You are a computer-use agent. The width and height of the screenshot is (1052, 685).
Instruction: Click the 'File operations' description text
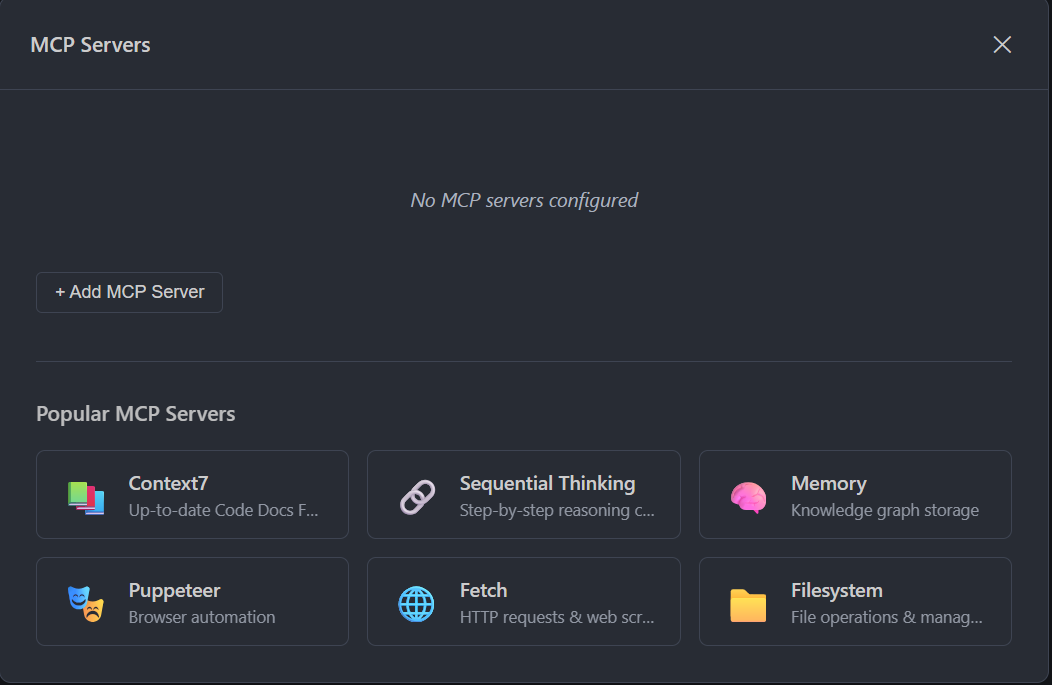[x=886, y=617]
